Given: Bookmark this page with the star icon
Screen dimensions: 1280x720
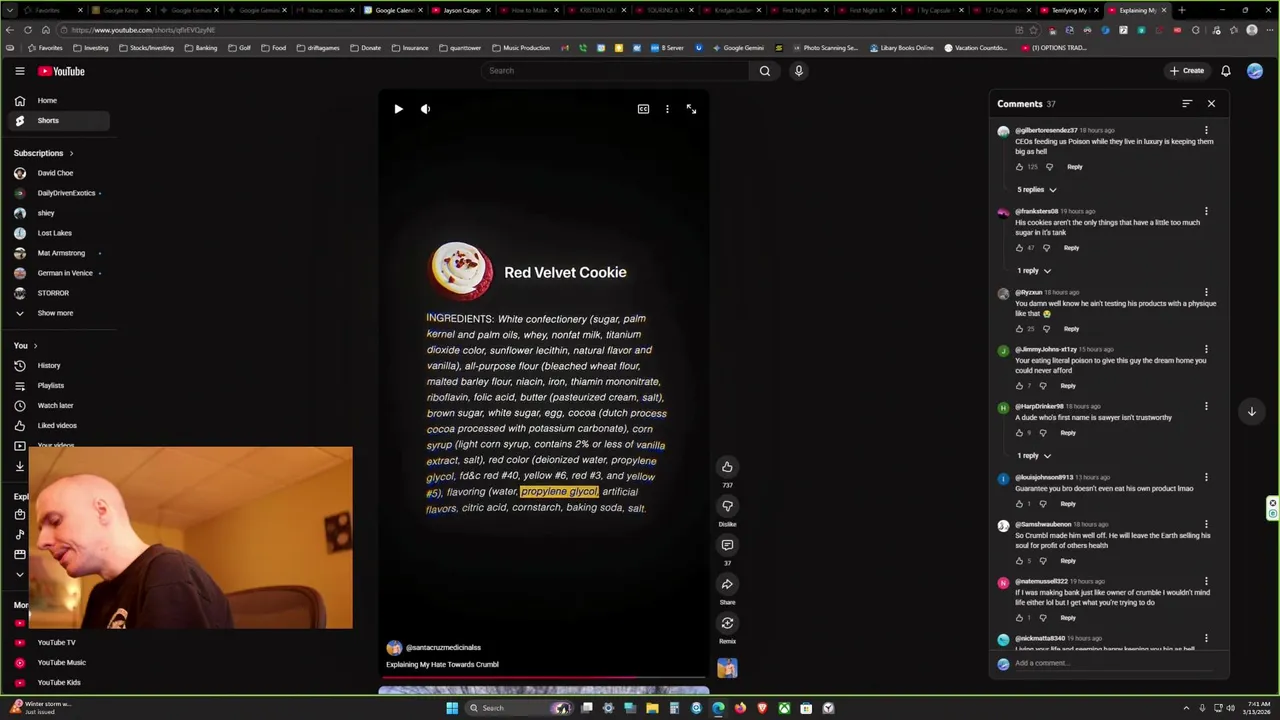Looking at the screenshot, I should tap(1033, 30).
